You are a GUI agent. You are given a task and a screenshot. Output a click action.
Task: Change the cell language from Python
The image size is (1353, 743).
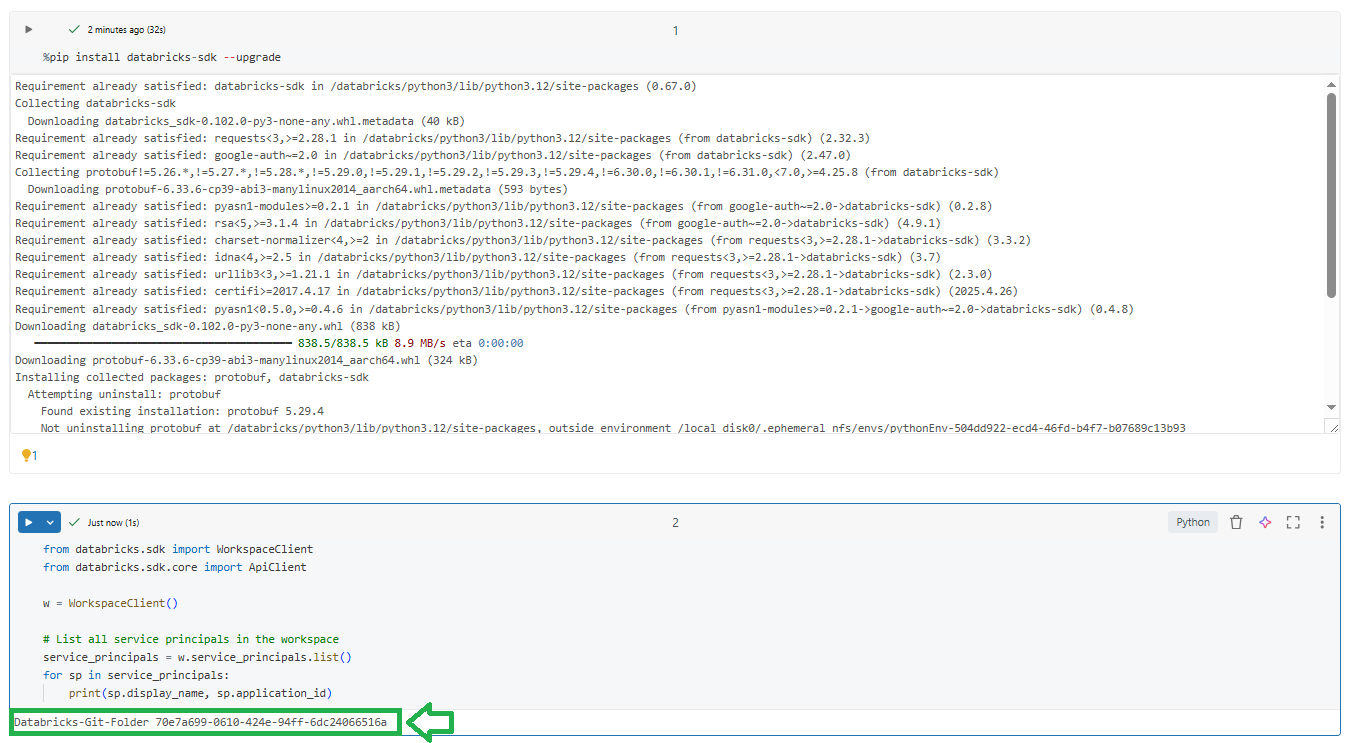tap(1193, 522)
